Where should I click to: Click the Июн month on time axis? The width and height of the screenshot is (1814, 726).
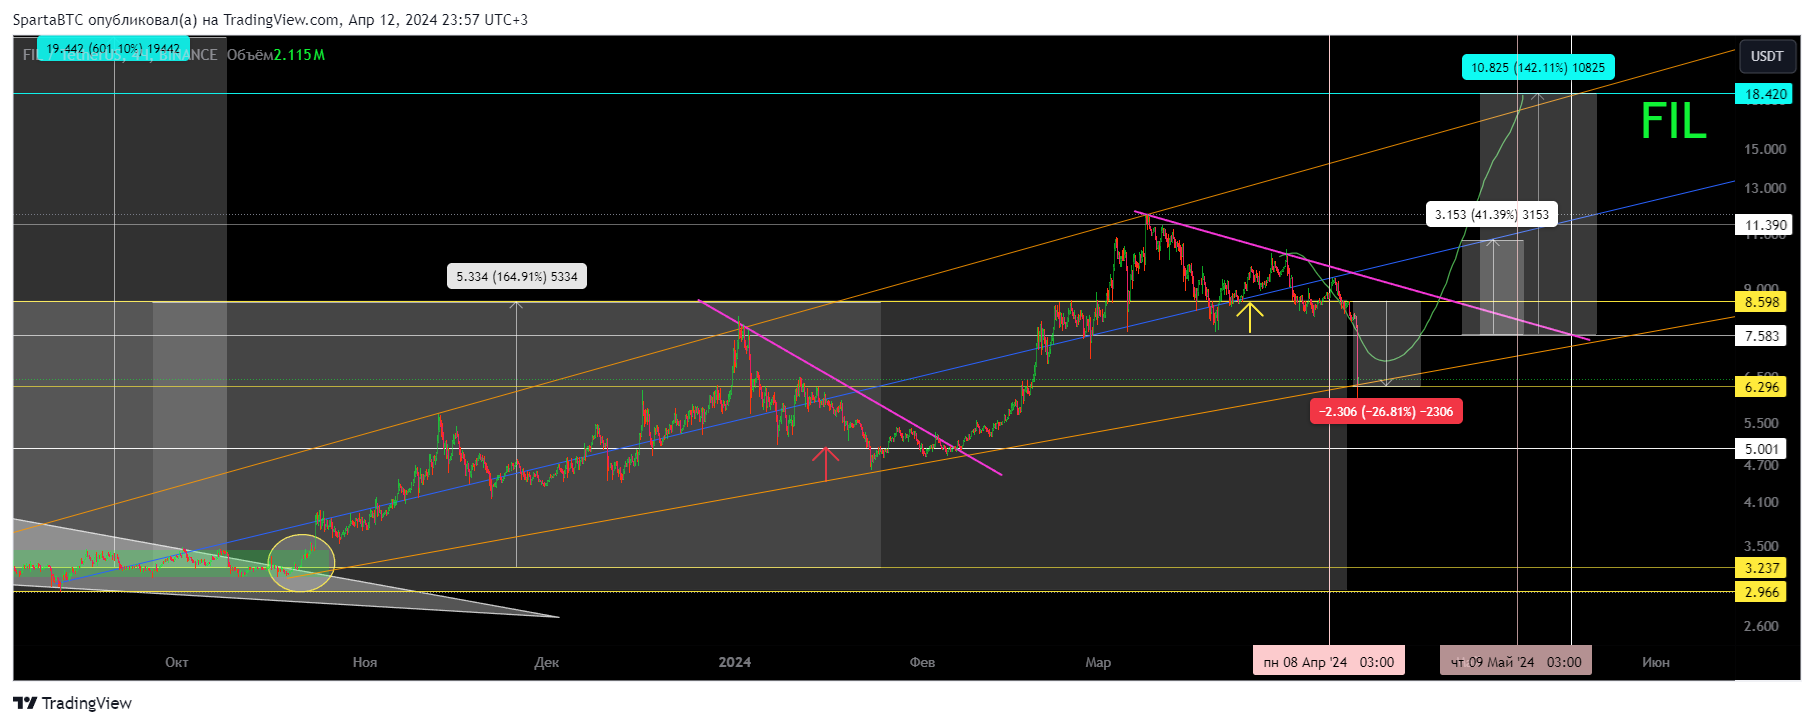point(1655,662)
